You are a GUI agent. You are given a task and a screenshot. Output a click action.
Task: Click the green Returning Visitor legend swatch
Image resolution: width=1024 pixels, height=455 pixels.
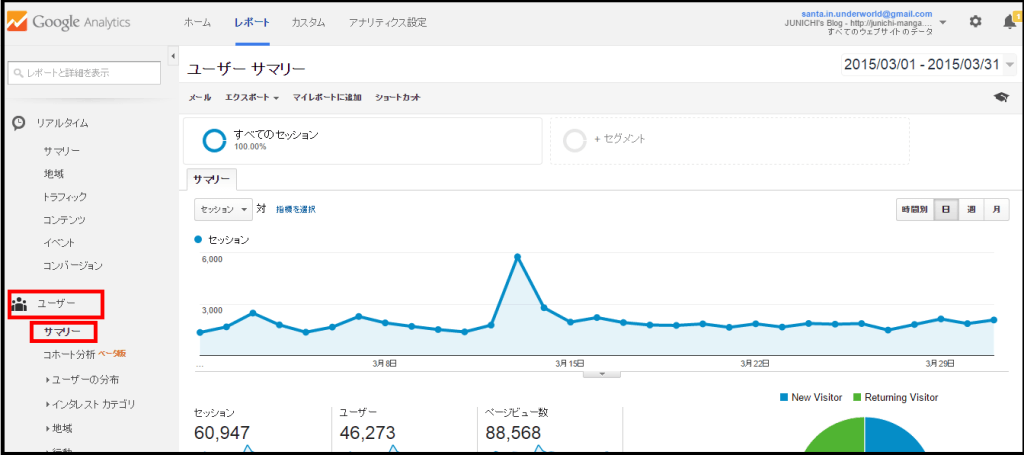point(857,397)
